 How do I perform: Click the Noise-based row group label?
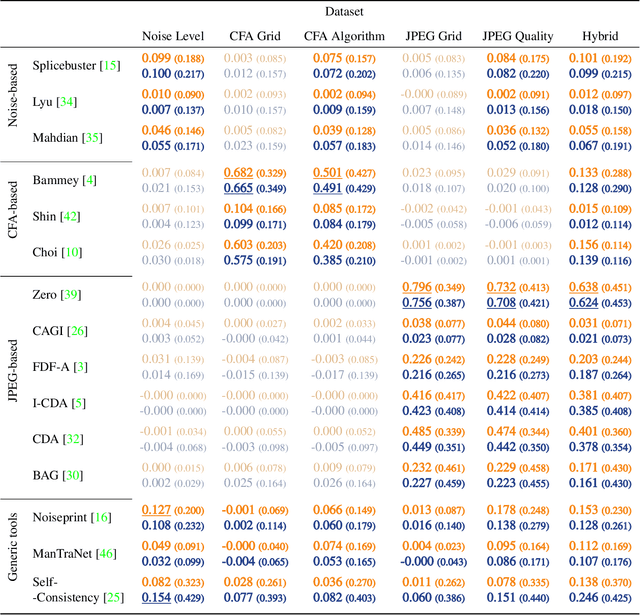click(x=13, y=95)
